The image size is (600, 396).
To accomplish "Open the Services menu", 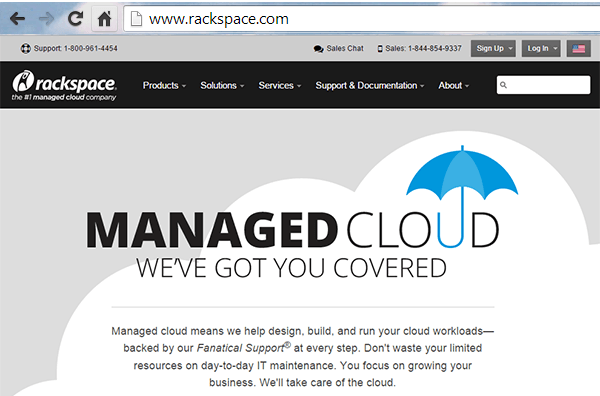I will point(280,85).
